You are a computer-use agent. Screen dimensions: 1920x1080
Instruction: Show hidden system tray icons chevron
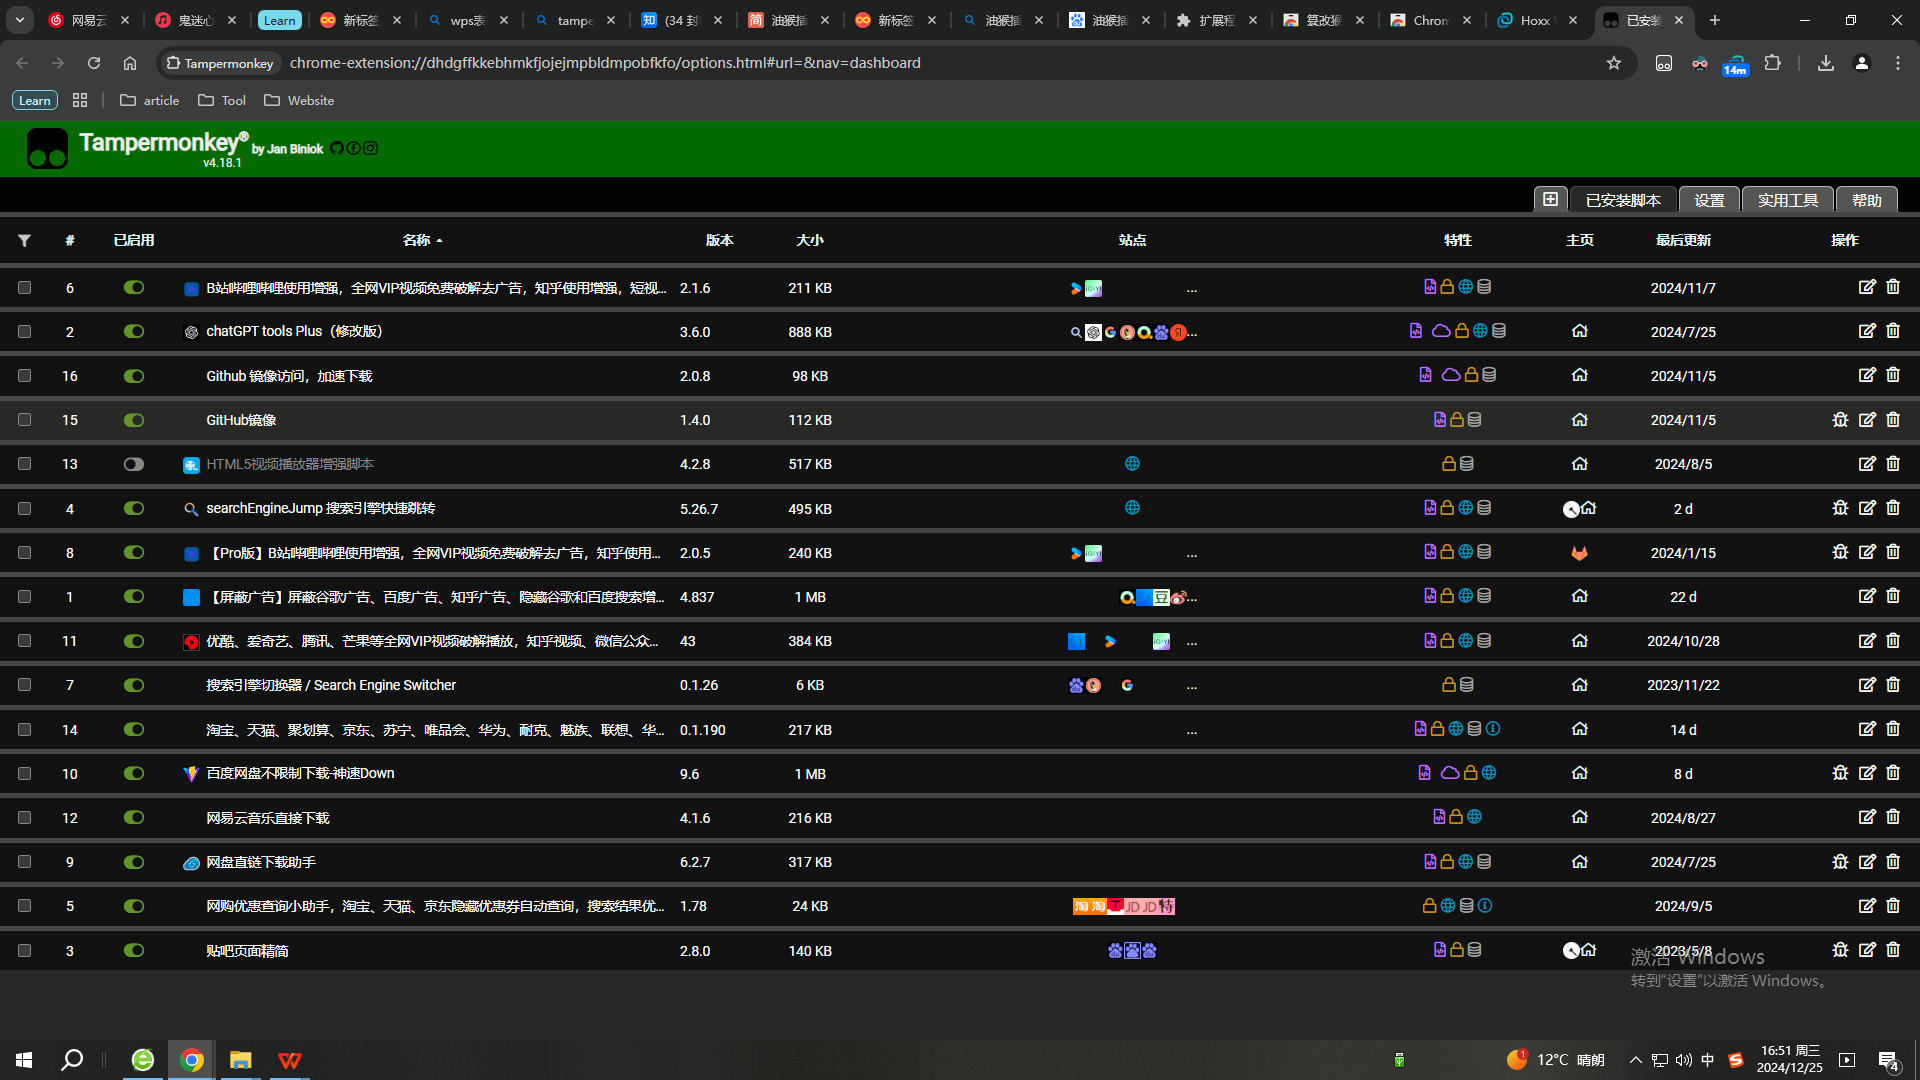coord(1635,1060)
